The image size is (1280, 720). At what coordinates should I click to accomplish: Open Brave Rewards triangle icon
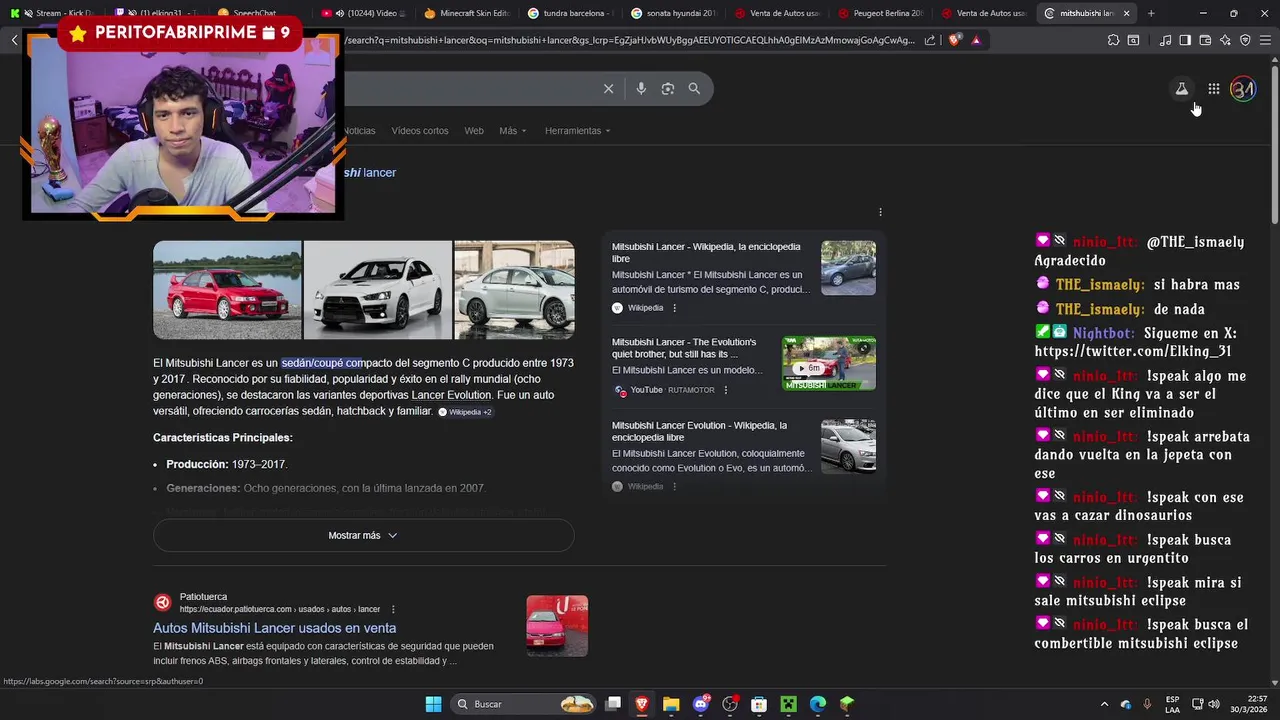[x=976, y=40]
